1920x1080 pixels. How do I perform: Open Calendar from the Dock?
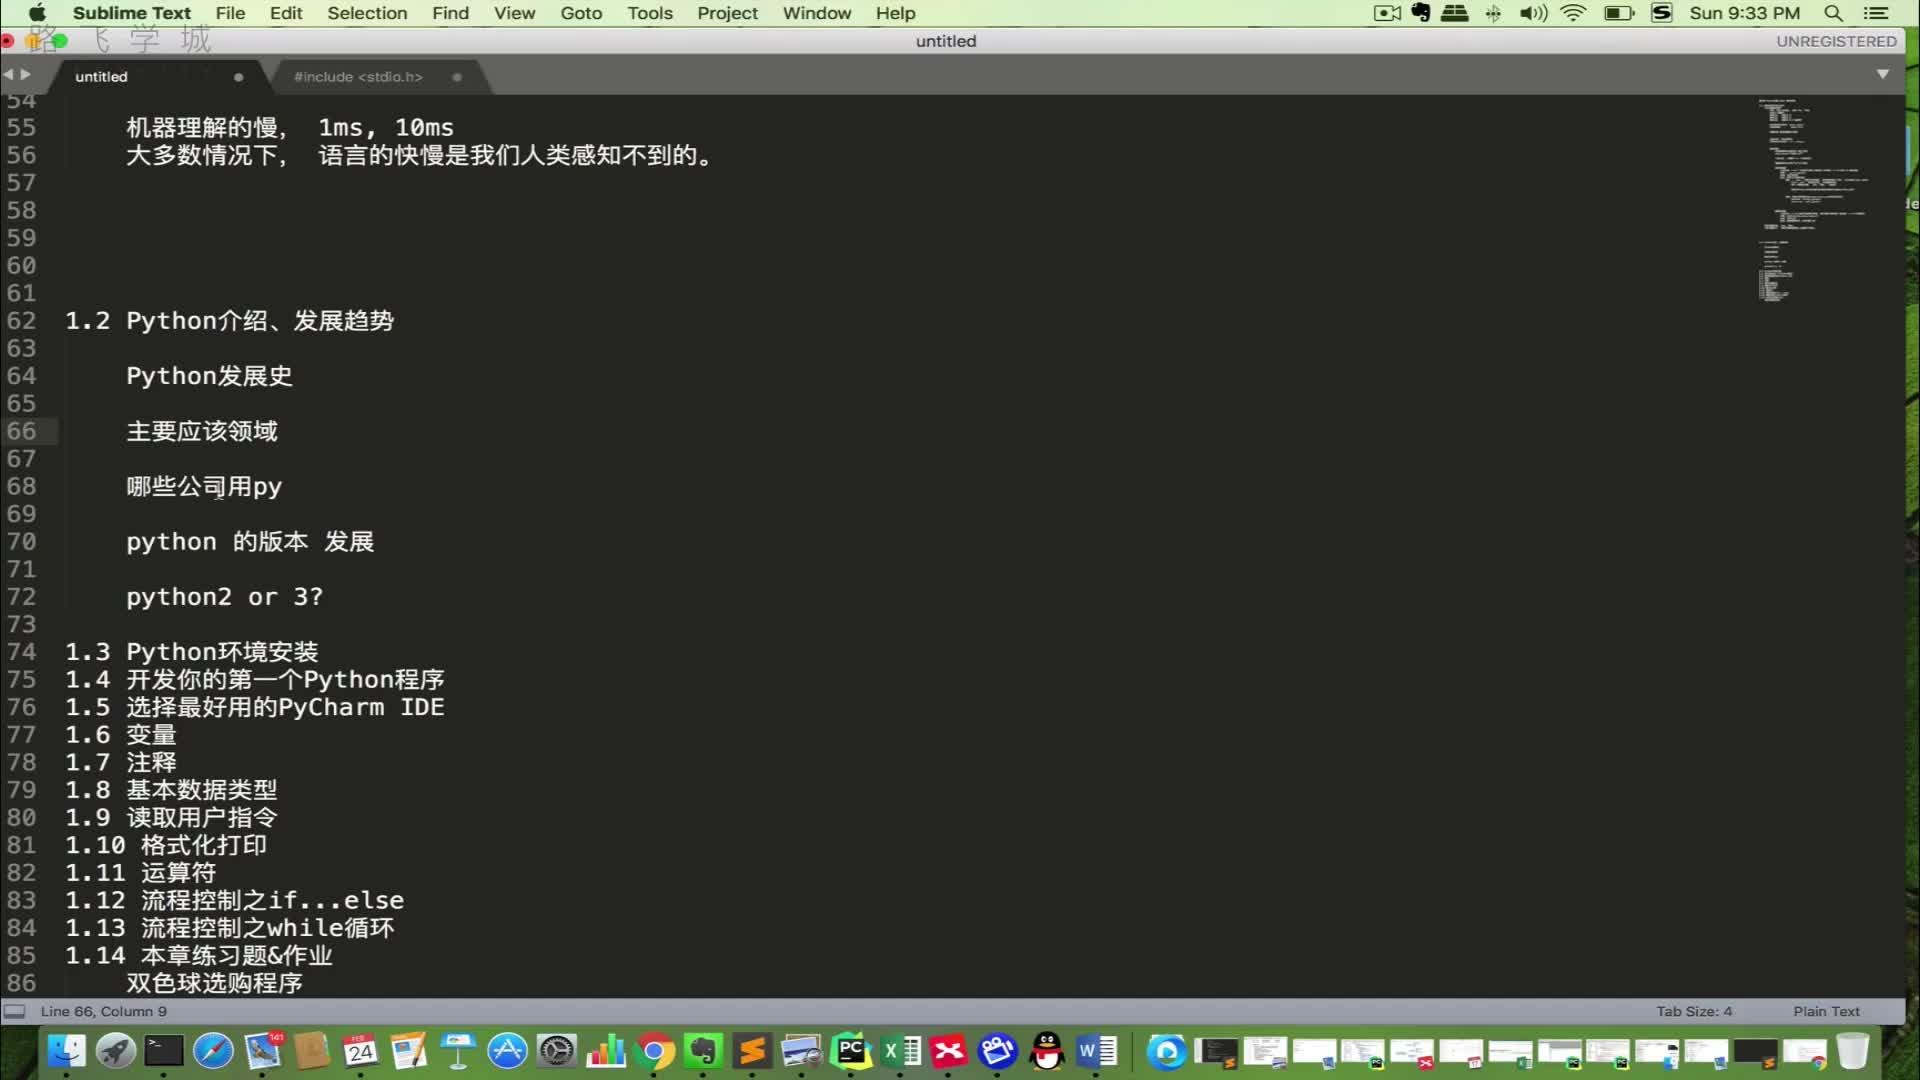click(x=360, y=1051)
